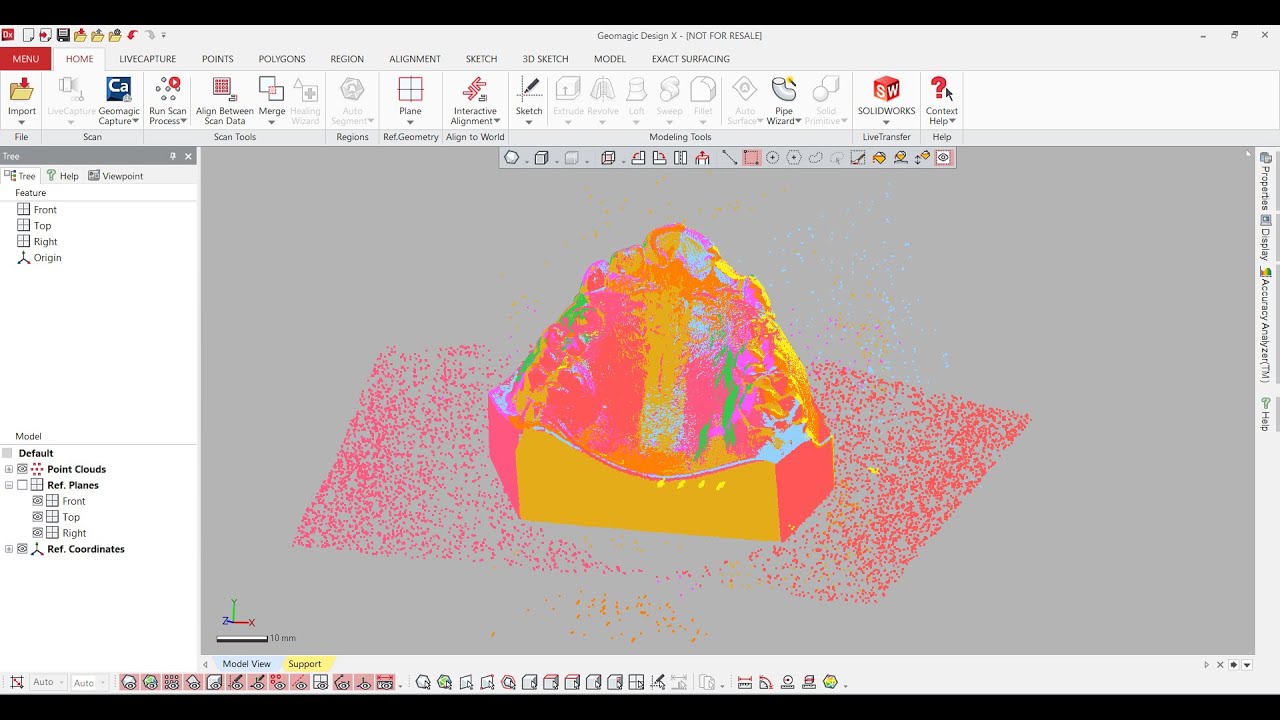
Task: Open the Plane dropdown arrow
Action: pos(410,122)
